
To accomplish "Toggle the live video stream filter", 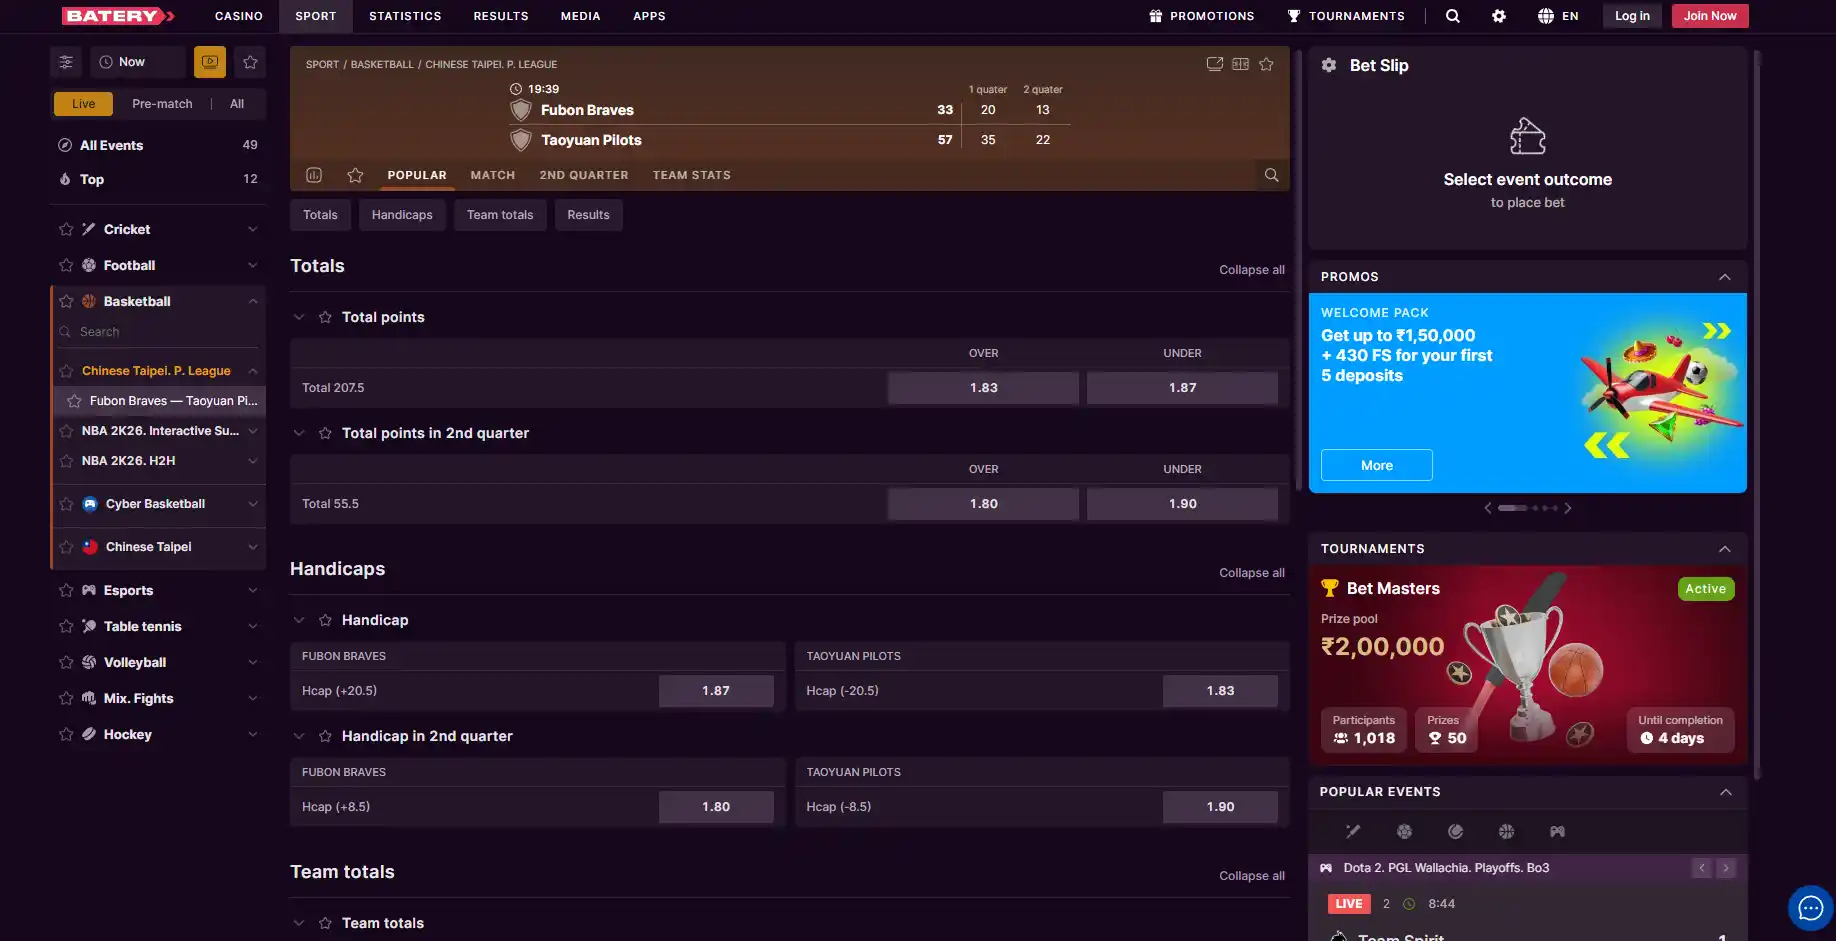I will pyautogui.click(x=210, y=62).
